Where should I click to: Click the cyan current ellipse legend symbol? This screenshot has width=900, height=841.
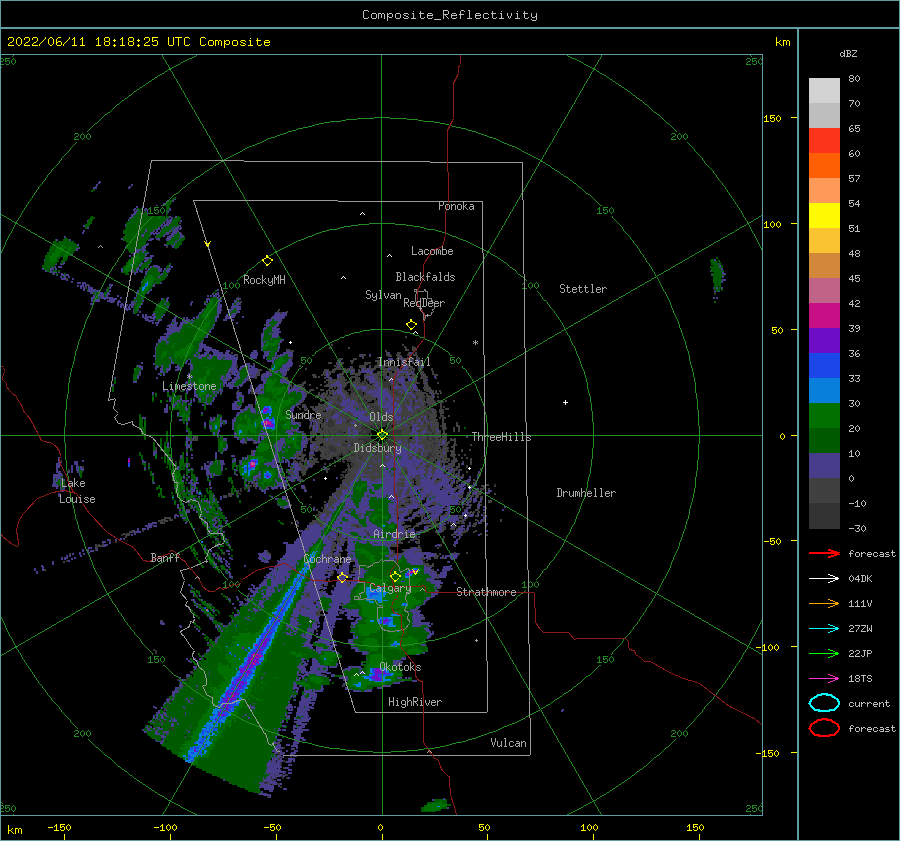click(x=824, y=703)
